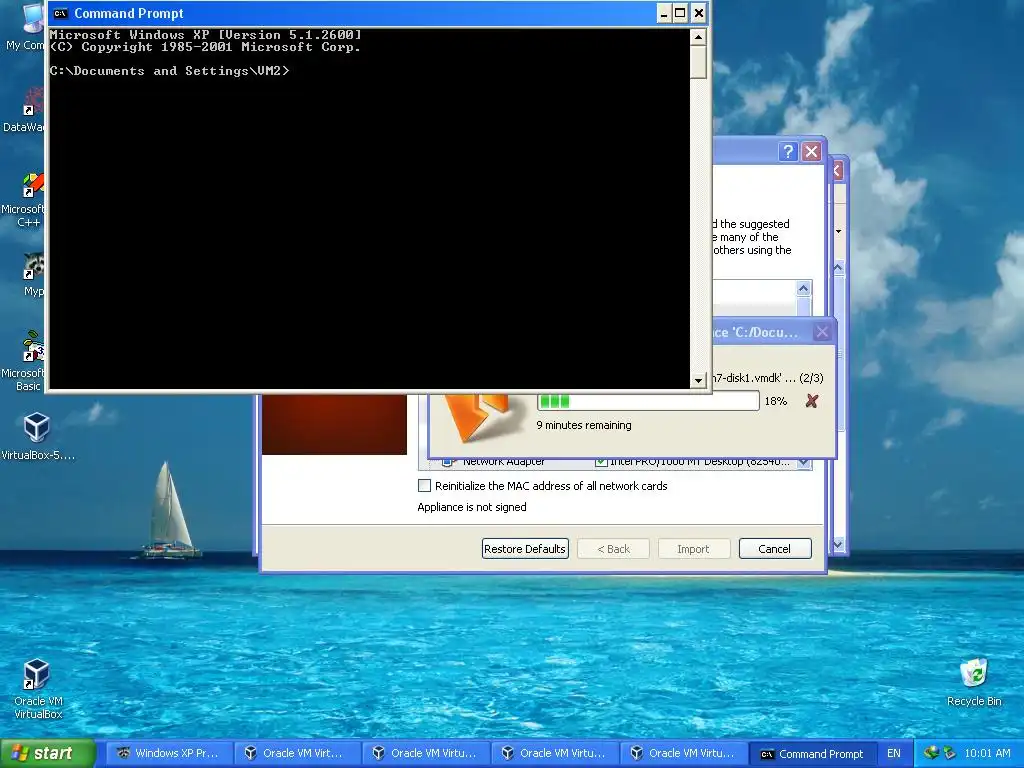Viewport: 1024px width, 768px height.
Task: Toggle the Network Adapter checkbox
Action: point(601,462)
